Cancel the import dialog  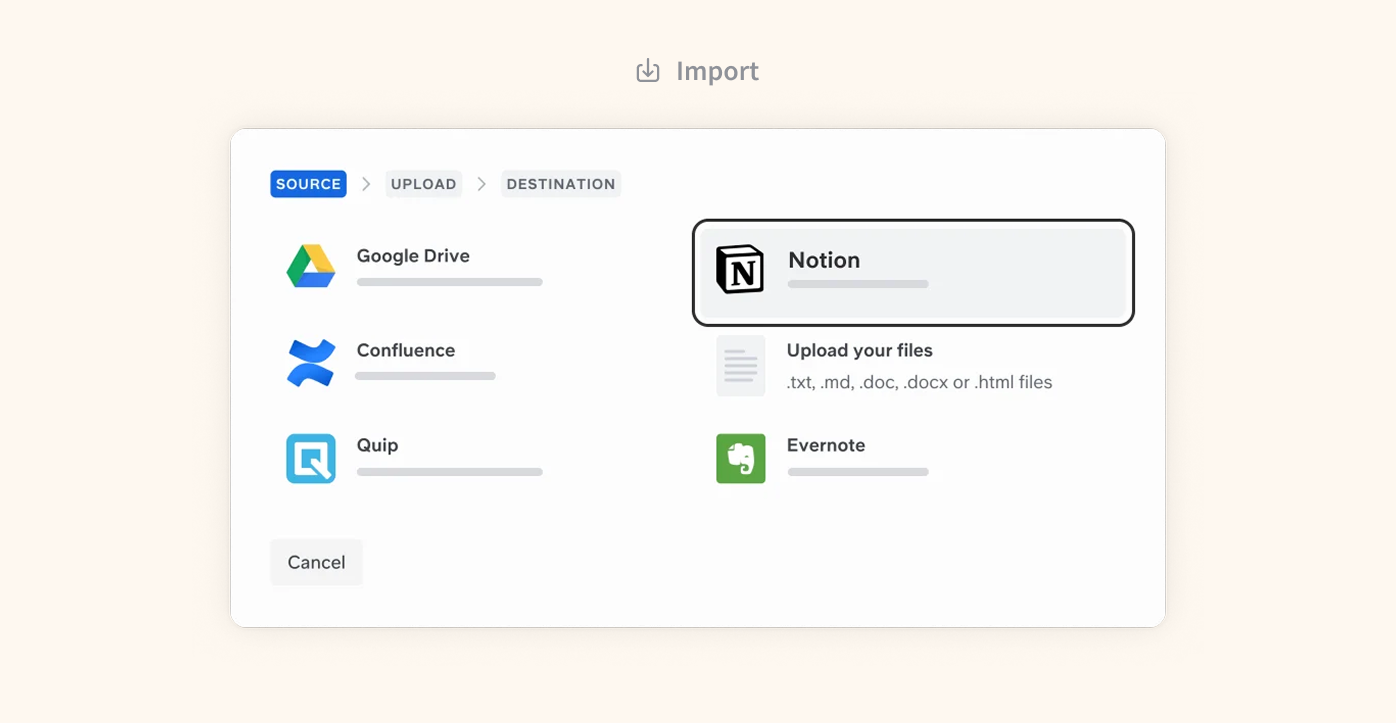coord(316,562)
